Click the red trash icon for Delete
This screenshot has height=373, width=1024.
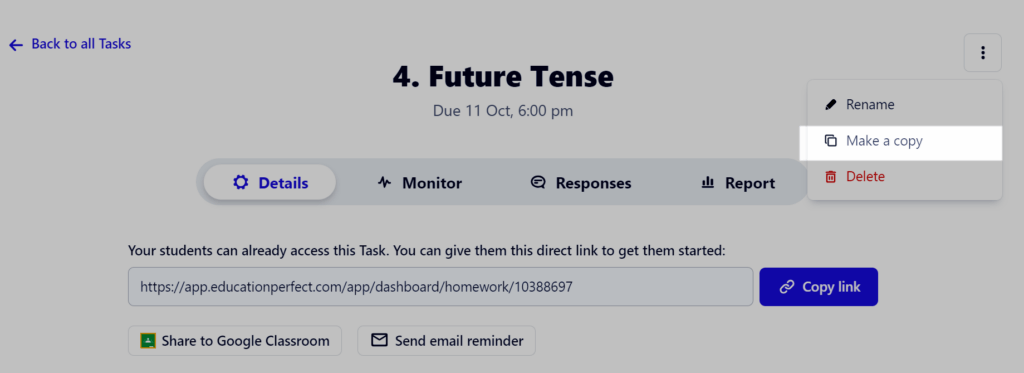point(831,176)
